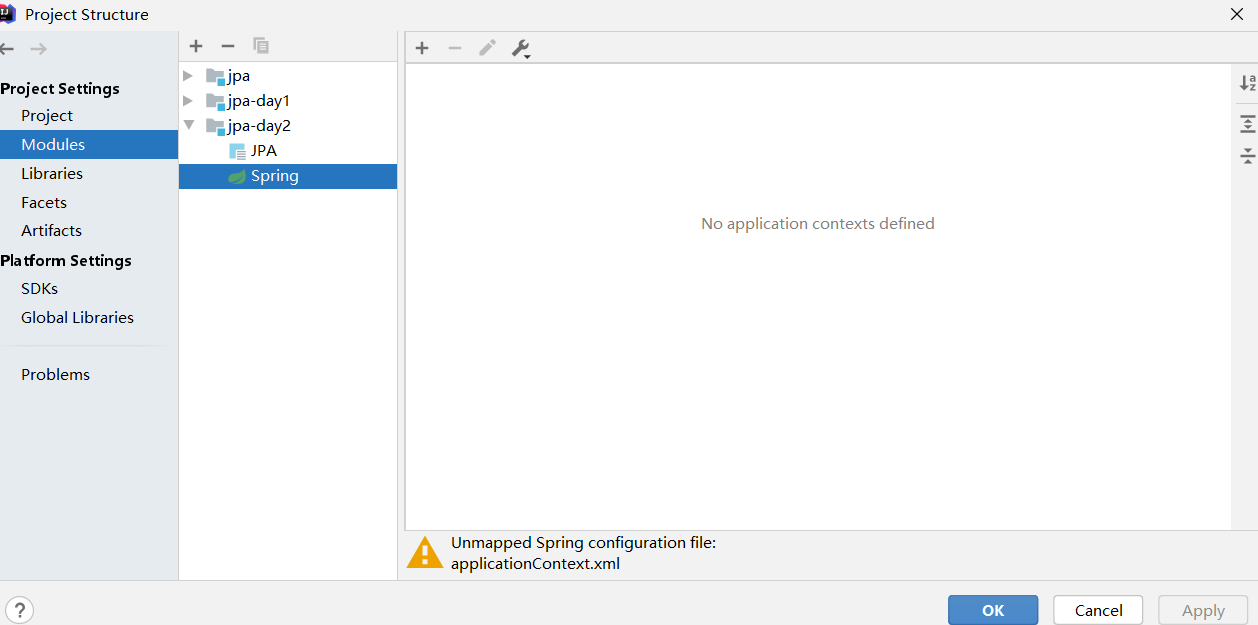Collapse the jpa-day2 module node
Screen dimensions: 1258x625
[x=189, y=125]
